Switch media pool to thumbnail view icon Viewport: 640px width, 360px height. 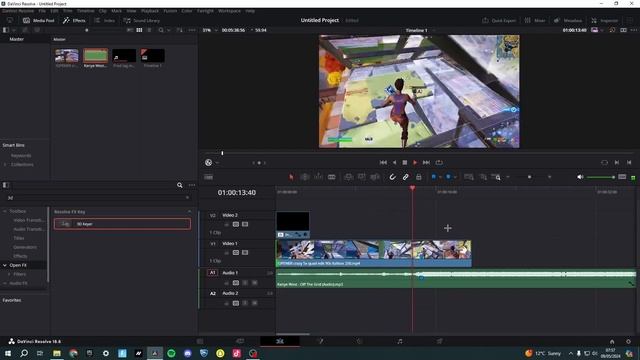pyautogui.click(x=139, y=30)
